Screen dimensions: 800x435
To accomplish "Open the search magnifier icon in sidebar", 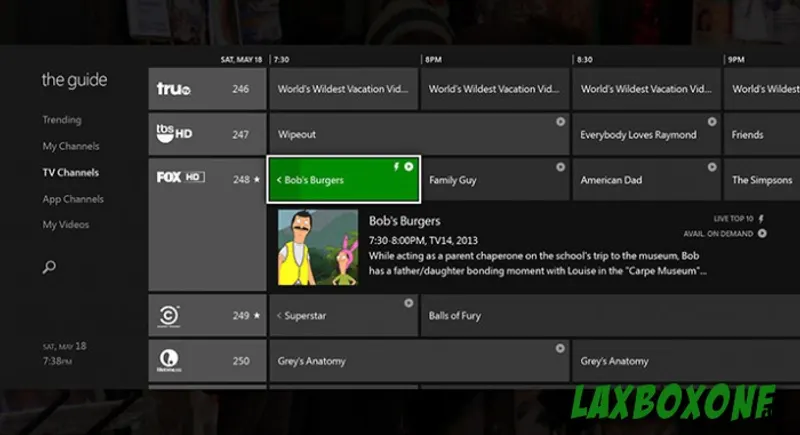I will (x=49, y=267).
